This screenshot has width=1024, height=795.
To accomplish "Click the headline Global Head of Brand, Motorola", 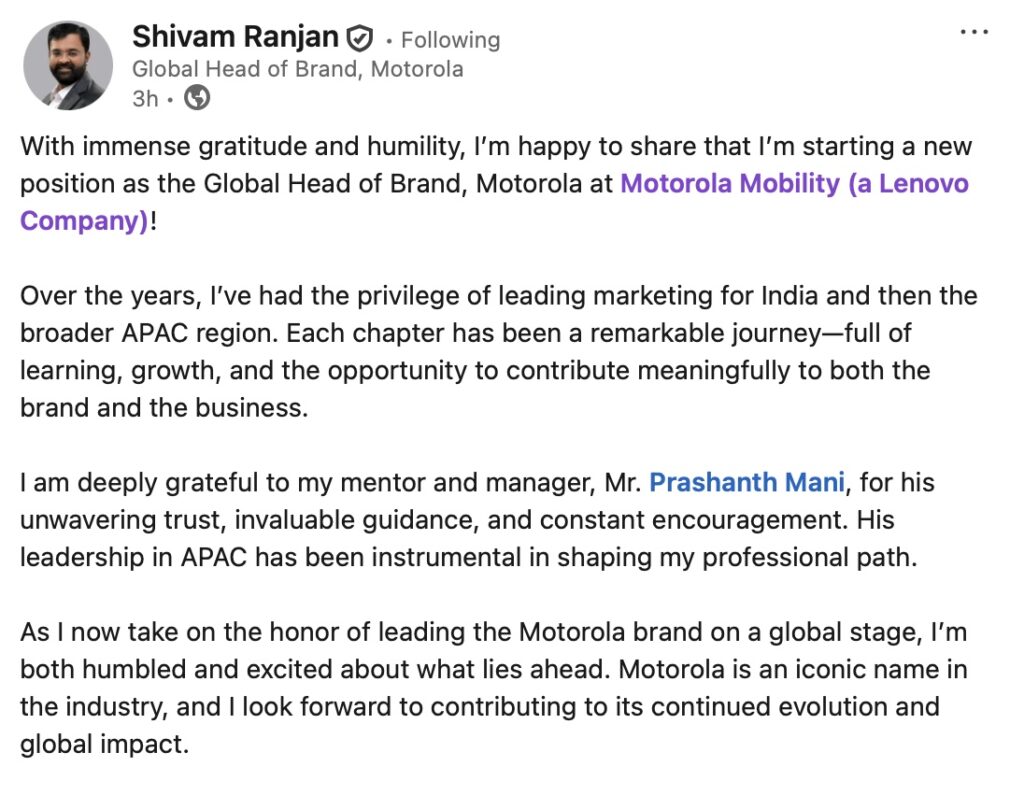I will coord(298,69).
